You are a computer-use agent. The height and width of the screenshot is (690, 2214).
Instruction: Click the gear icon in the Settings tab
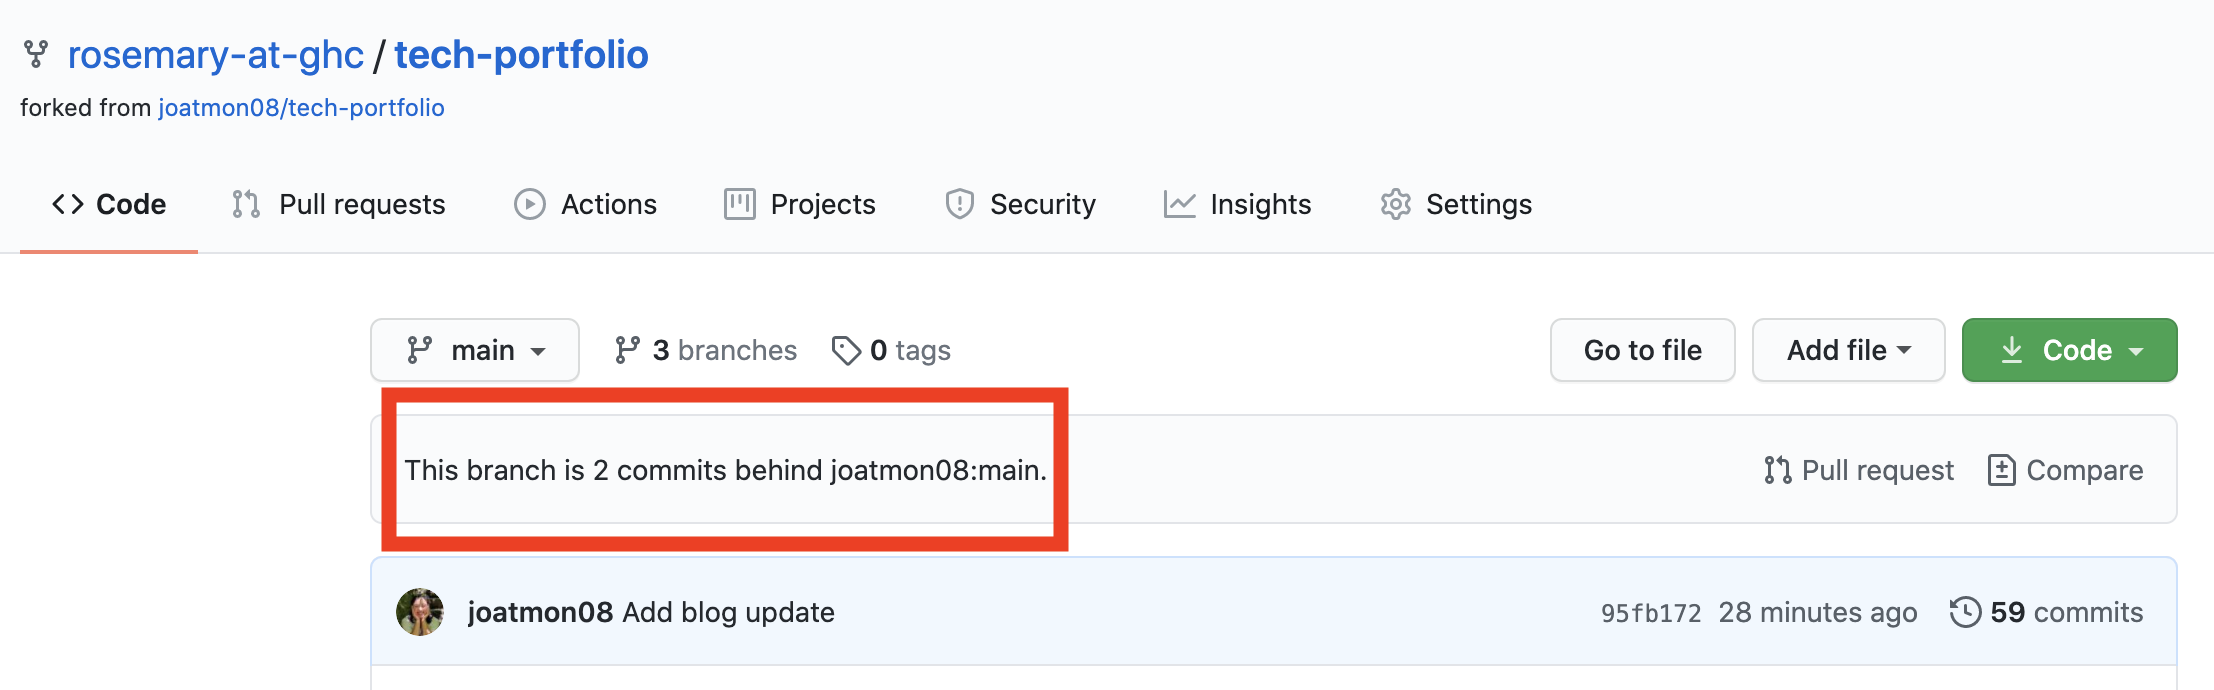pyautogui.click(x=1396, y=204)
